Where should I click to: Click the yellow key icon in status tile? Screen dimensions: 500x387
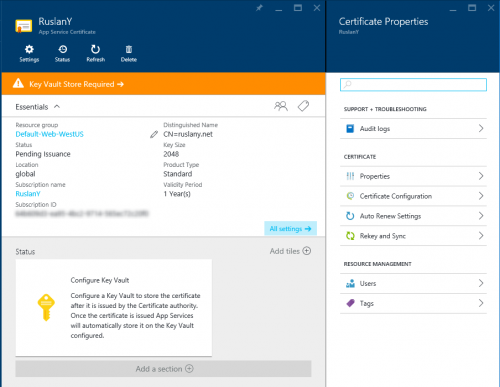pyautogui.click(x=46, y=307)
